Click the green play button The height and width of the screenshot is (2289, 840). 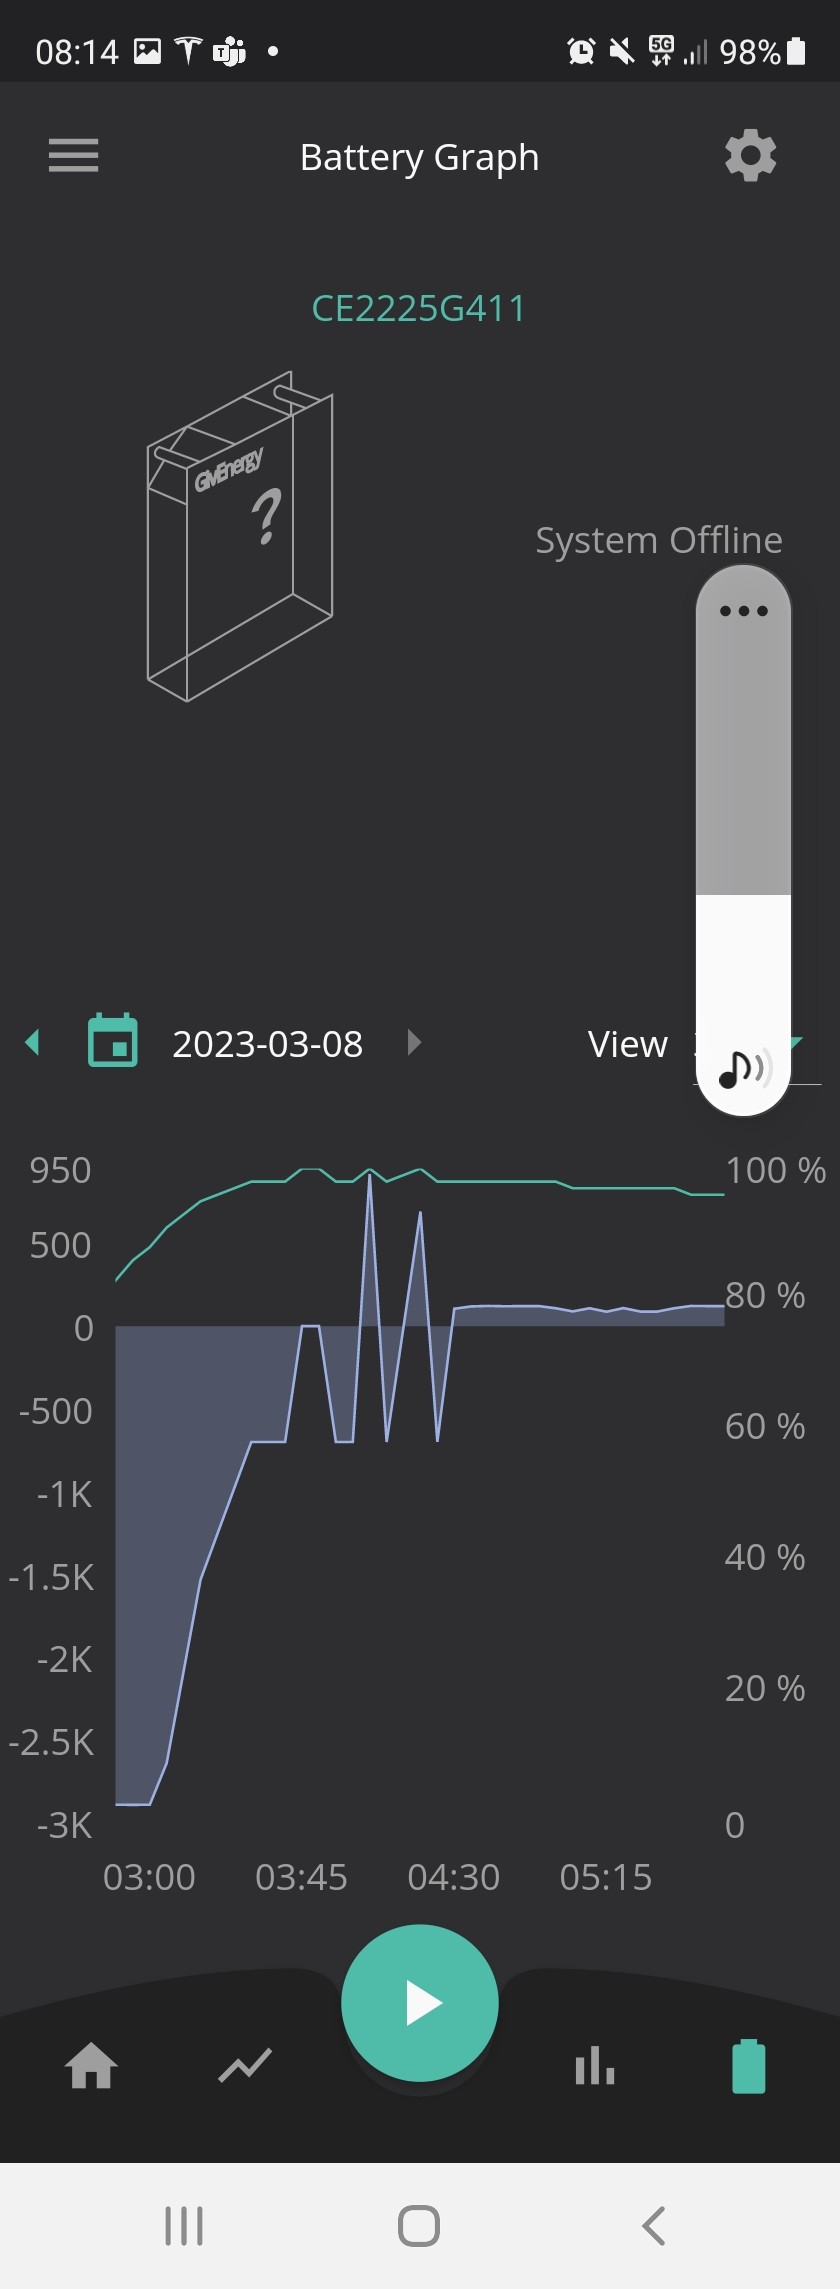pos(420,2003)
